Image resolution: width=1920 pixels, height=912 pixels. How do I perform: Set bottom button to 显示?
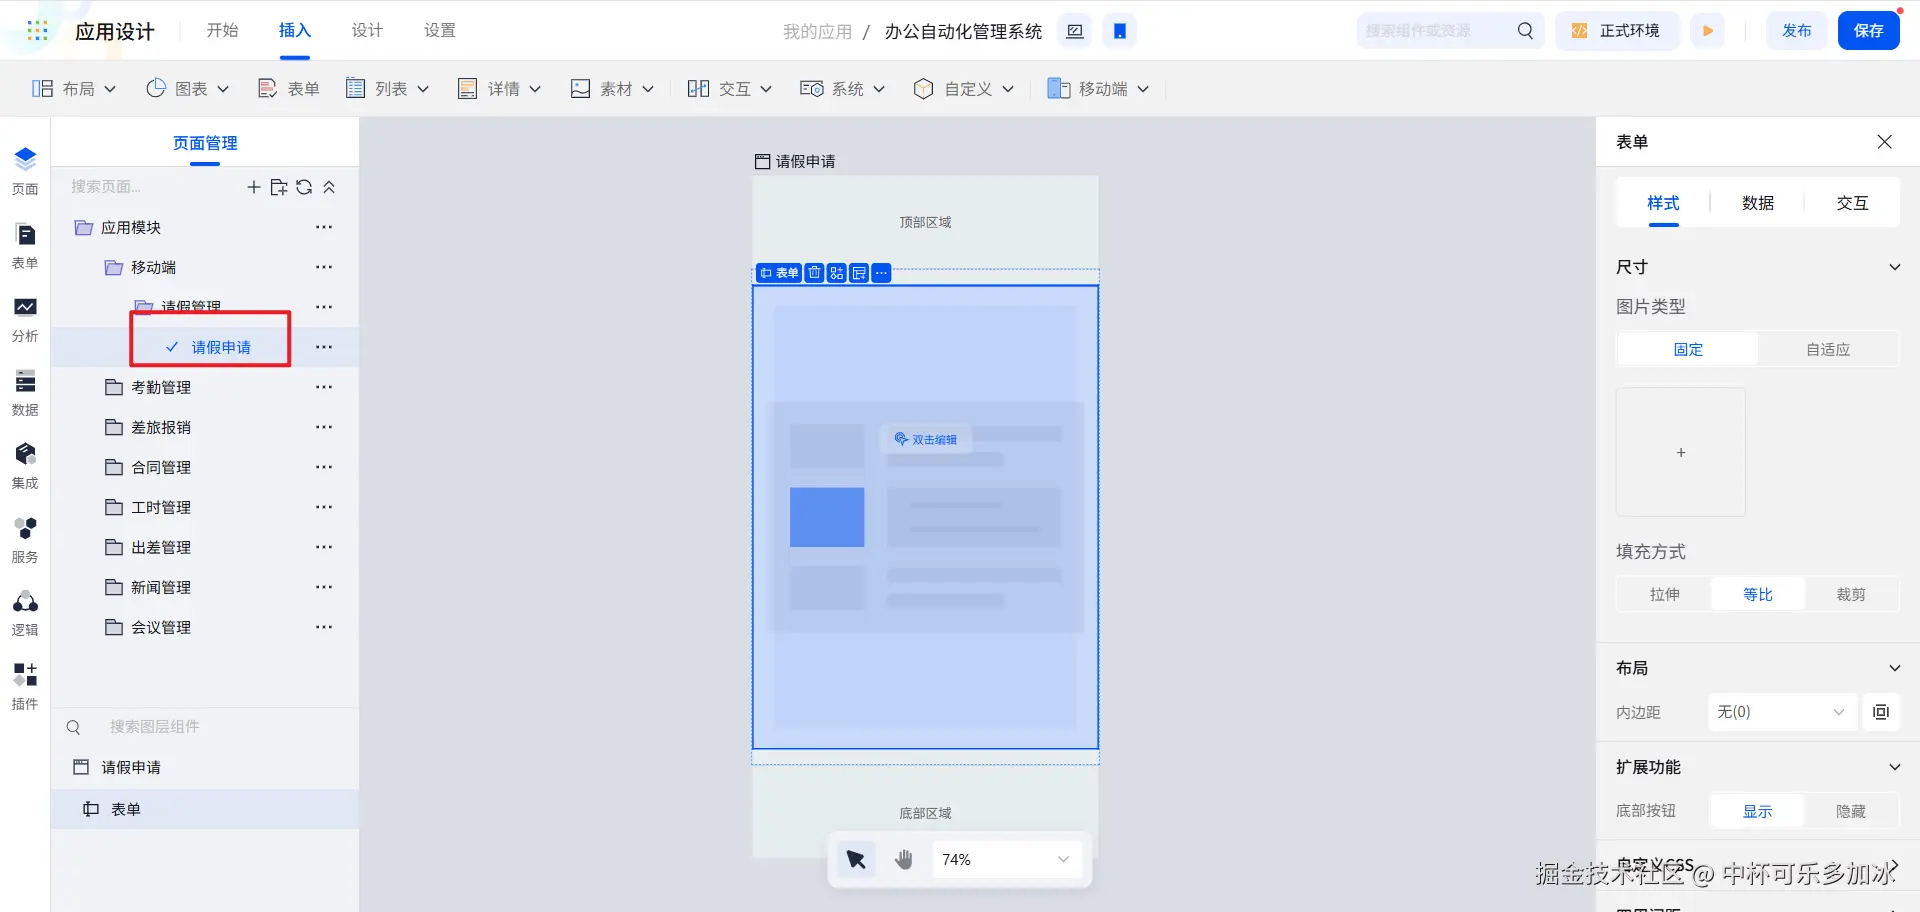(x=1757, y=811)
